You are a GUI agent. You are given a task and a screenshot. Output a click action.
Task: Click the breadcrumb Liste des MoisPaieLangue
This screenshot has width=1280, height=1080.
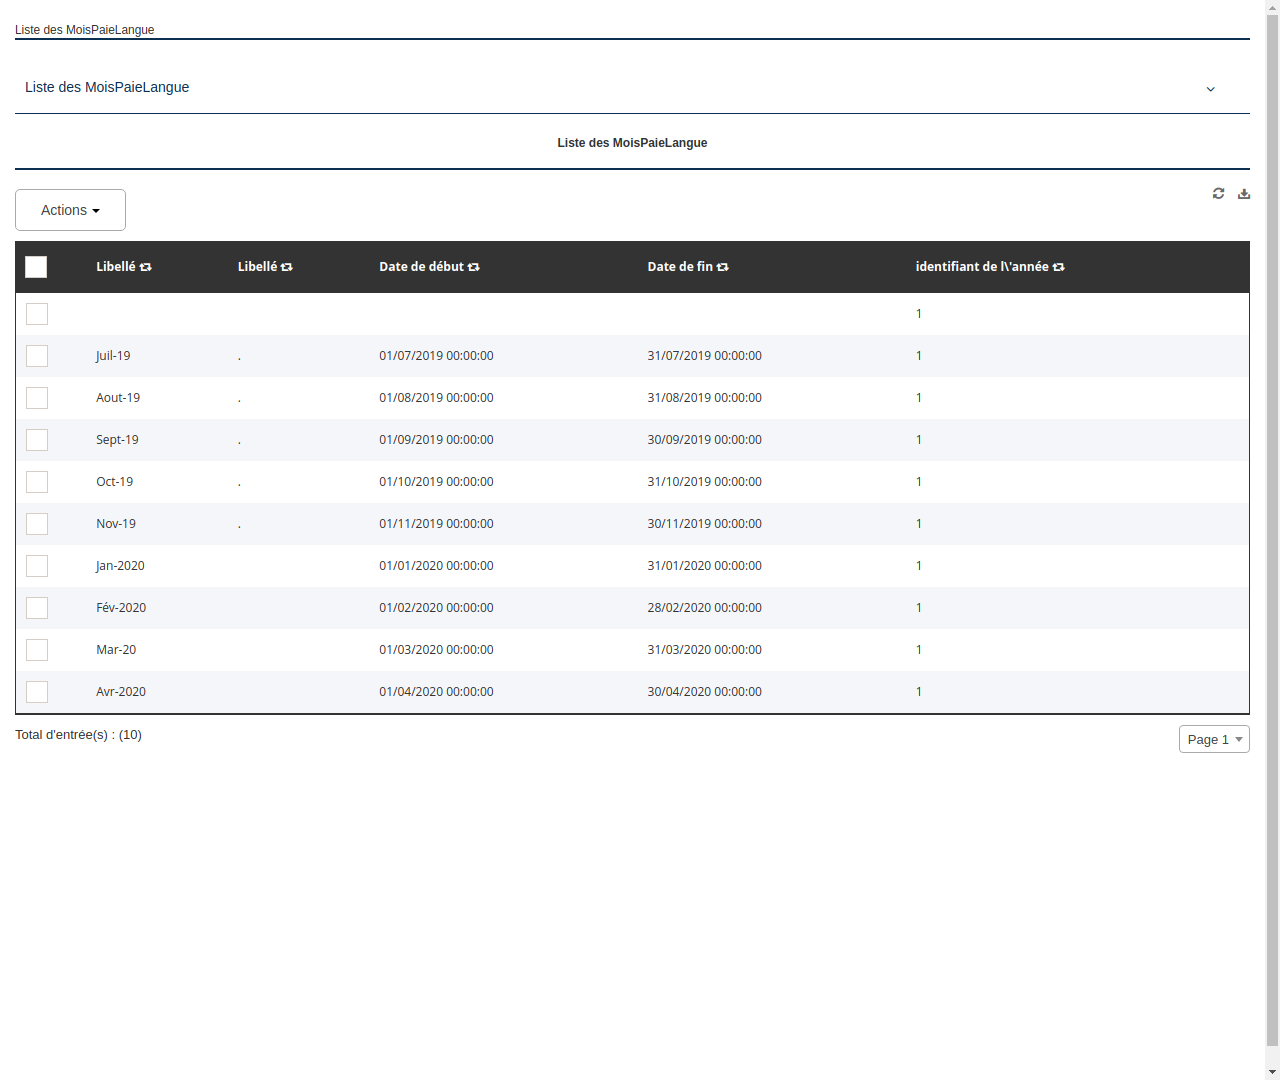coord(84,30)
